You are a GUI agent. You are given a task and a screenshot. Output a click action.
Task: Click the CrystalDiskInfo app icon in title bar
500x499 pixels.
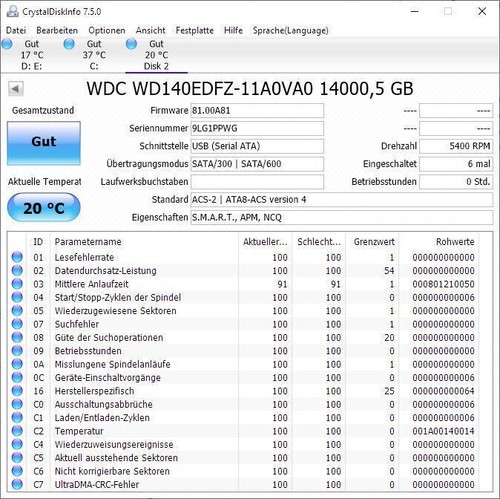(x=13, y=12)
